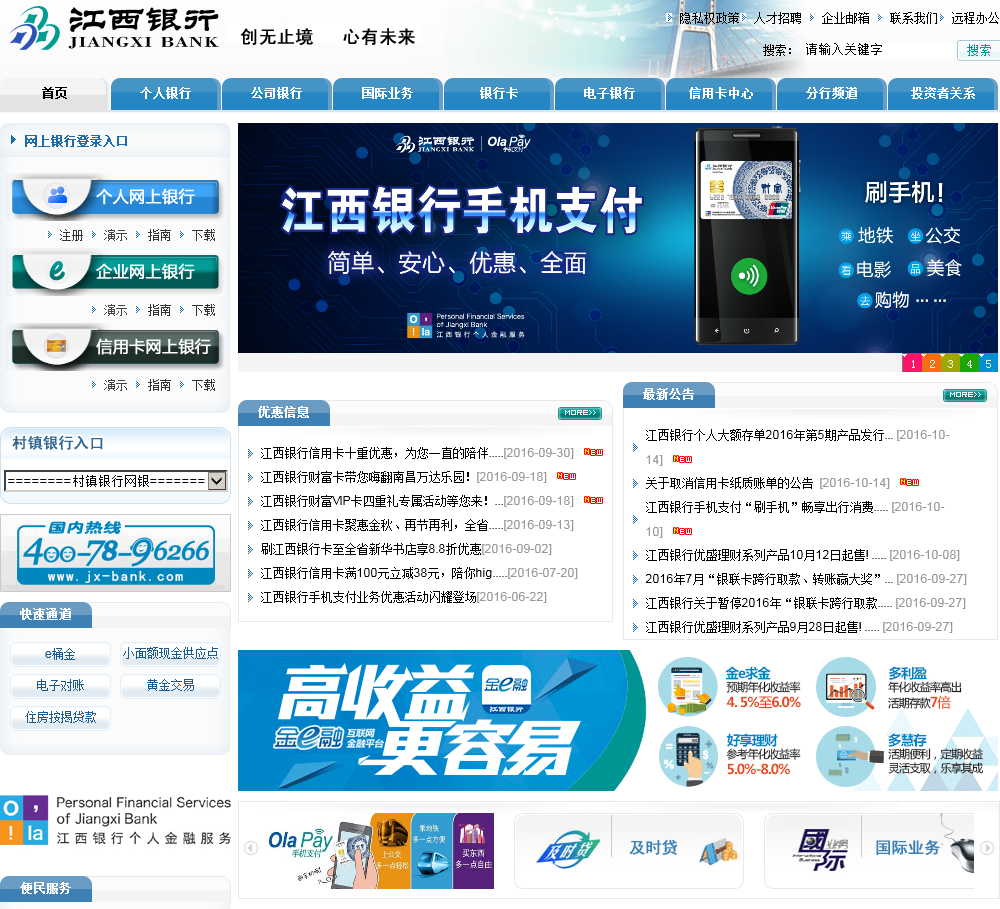
Task: Open the 及时贷 promo card
Action: 629,851
